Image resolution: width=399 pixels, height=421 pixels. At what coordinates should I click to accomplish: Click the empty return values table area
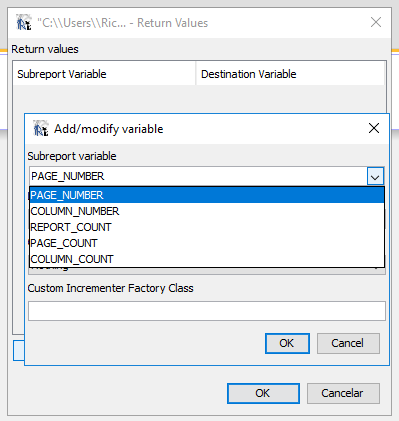pyautogui.click(x=199, y=99)
